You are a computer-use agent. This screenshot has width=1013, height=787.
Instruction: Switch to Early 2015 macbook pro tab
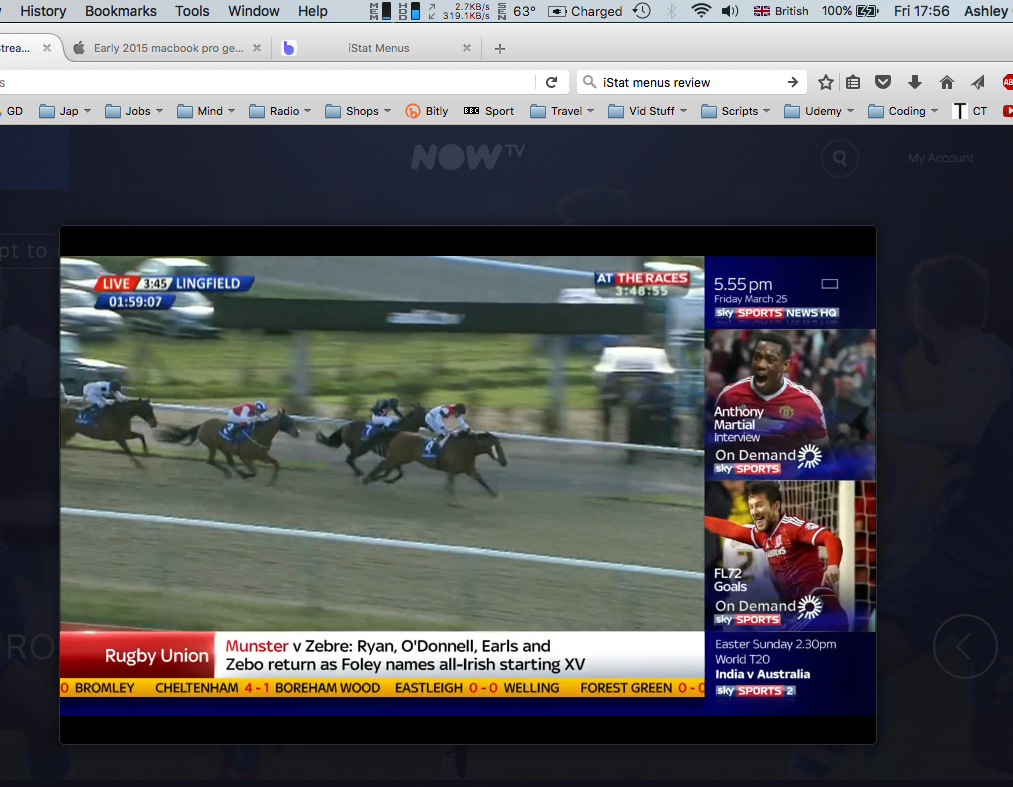168,48
